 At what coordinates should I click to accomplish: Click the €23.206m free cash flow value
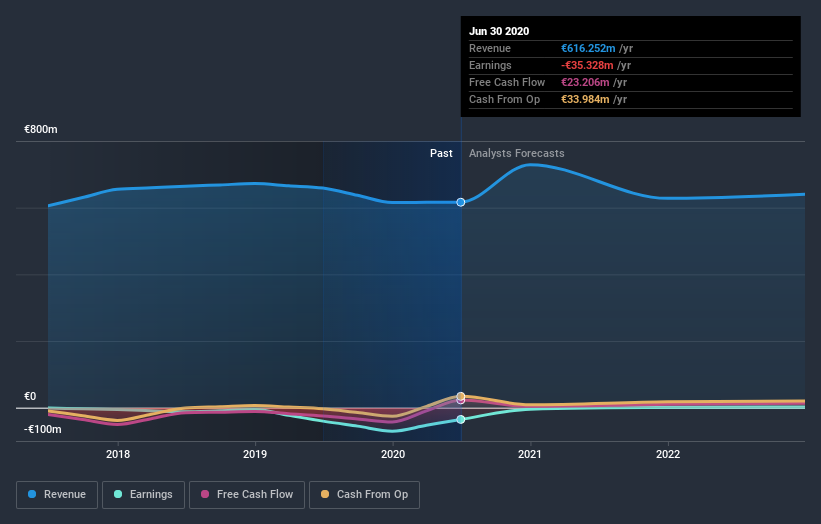coord(585,82)
